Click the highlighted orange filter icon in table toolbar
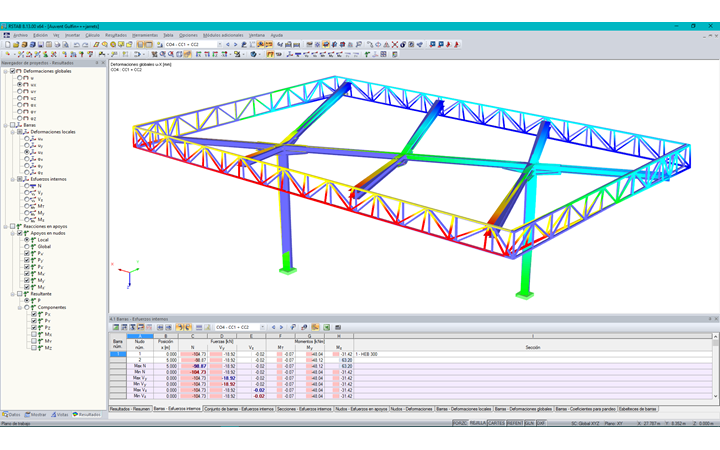 click(x=315, y=327)
